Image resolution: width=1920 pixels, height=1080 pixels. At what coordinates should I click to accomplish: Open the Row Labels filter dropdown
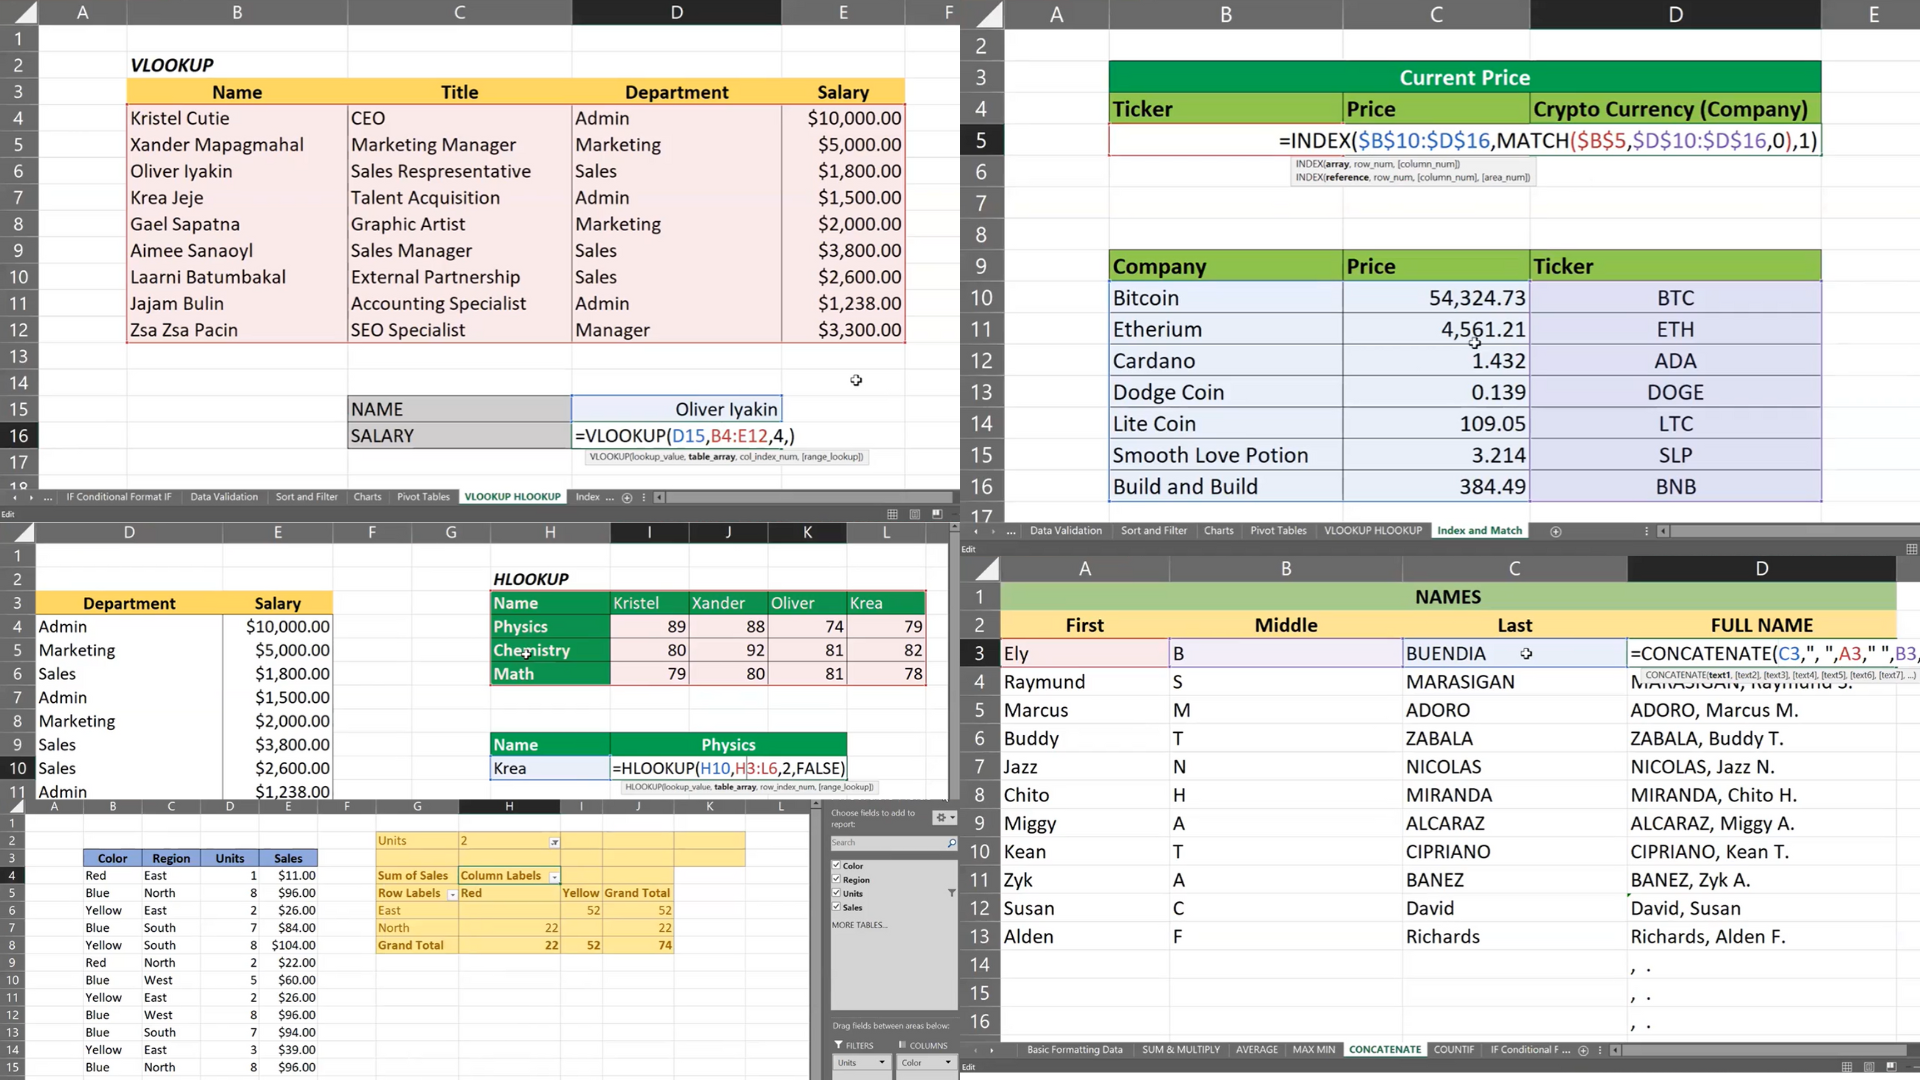point(452,894)
